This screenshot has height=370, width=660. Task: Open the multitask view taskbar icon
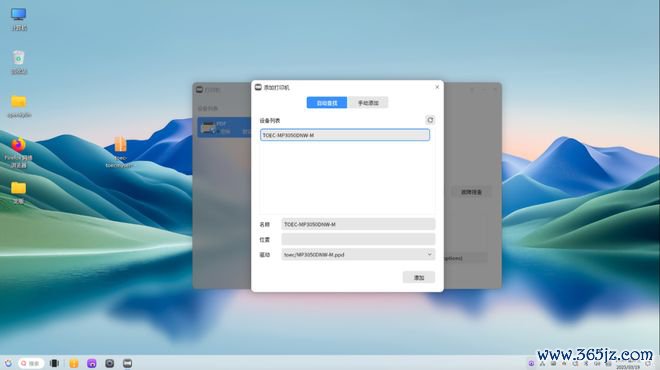point(54,363)
